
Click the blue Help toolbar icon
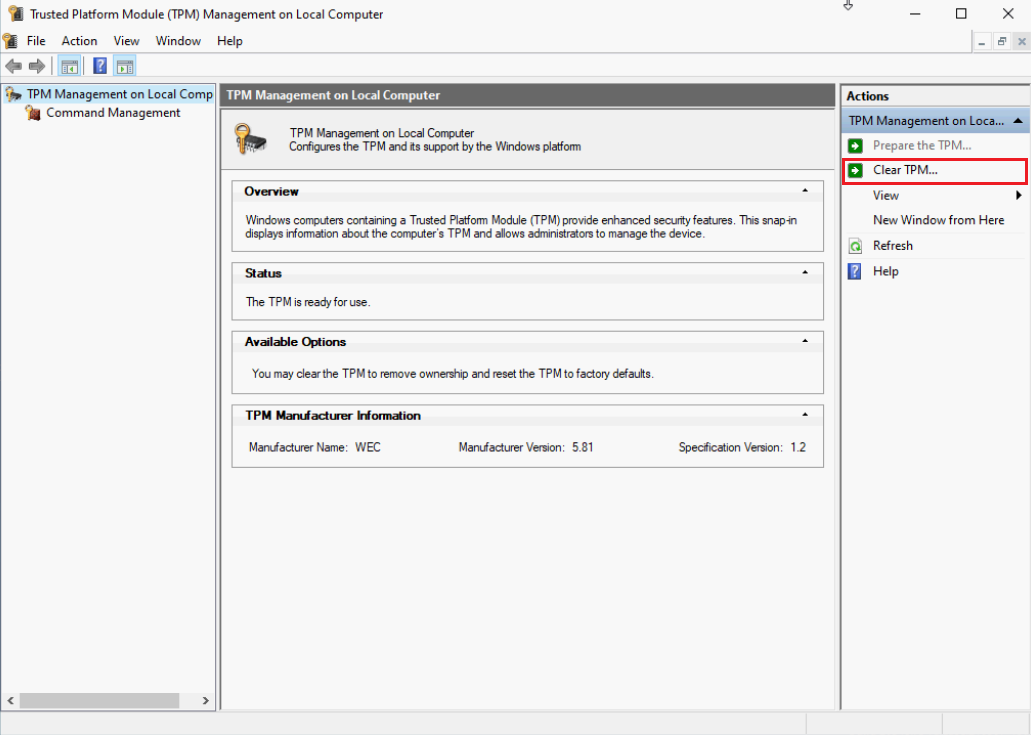(x=100, y=66)
